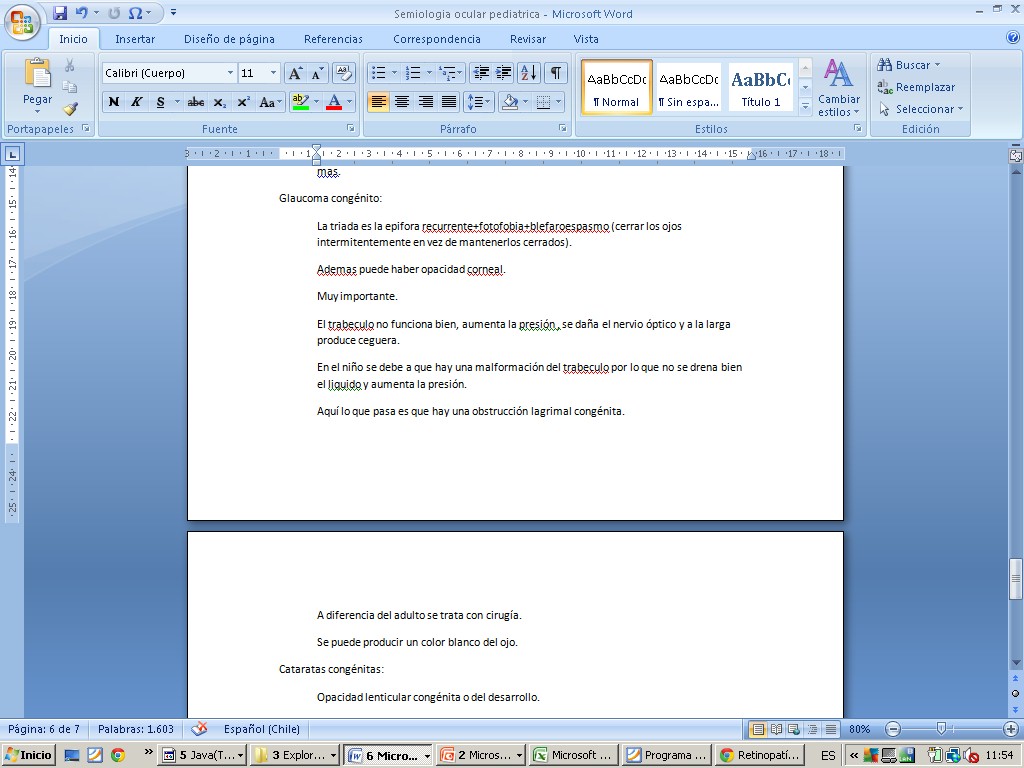
Task: Click the Save floppy disk icon
Action: click(x=60, y=13)
